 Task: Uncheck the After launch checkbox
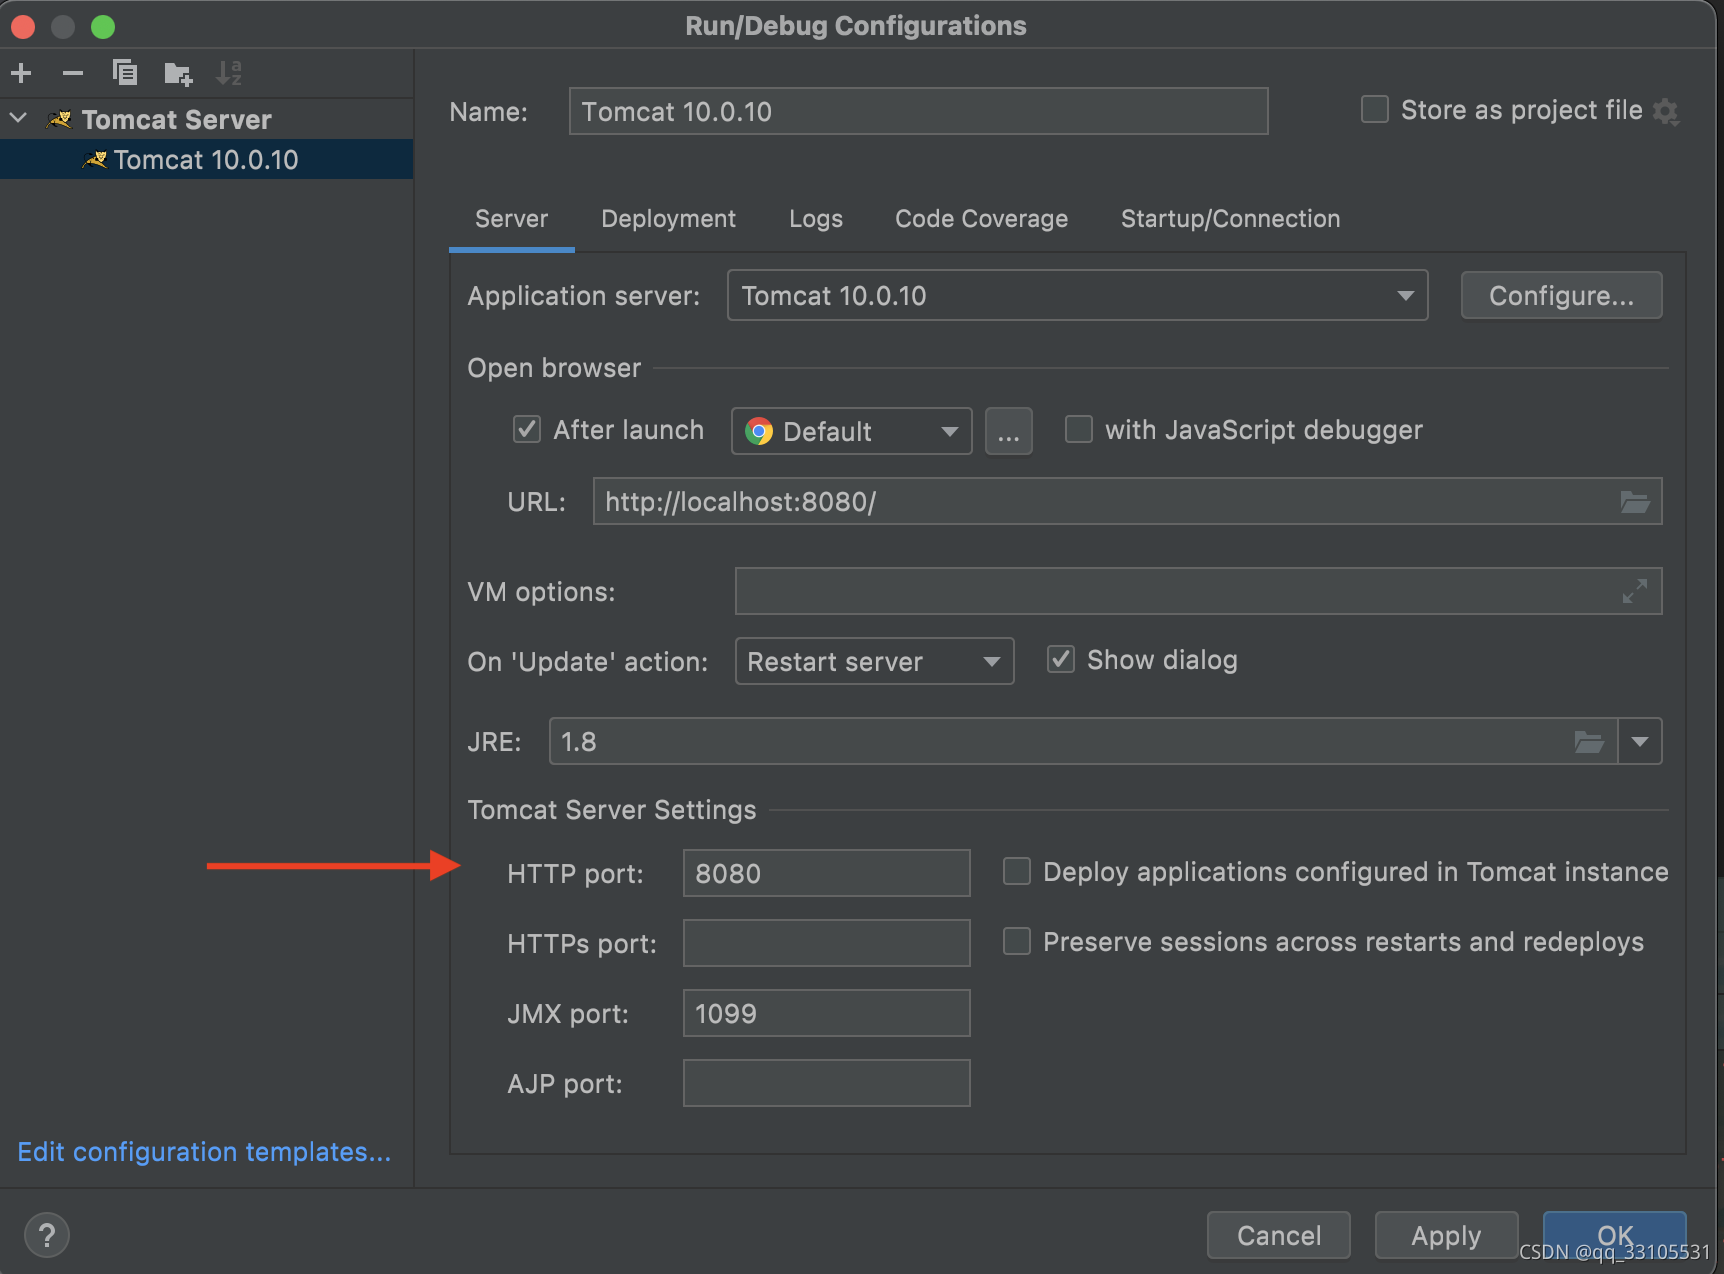[x=527, y=429]
